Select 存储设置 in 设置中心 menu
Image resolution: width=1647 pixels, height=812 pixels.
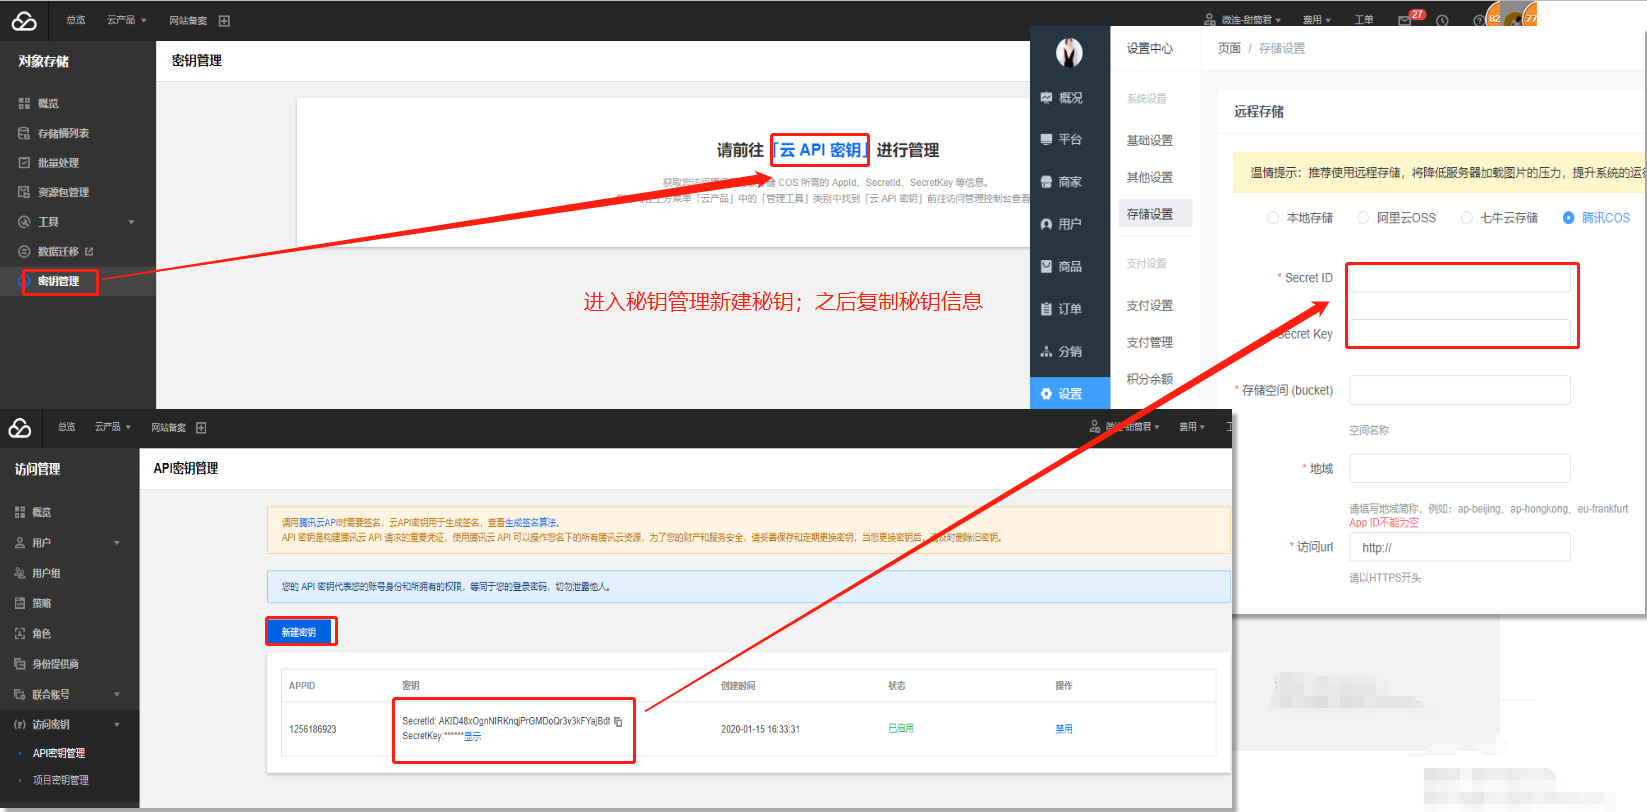point(1155,214)
